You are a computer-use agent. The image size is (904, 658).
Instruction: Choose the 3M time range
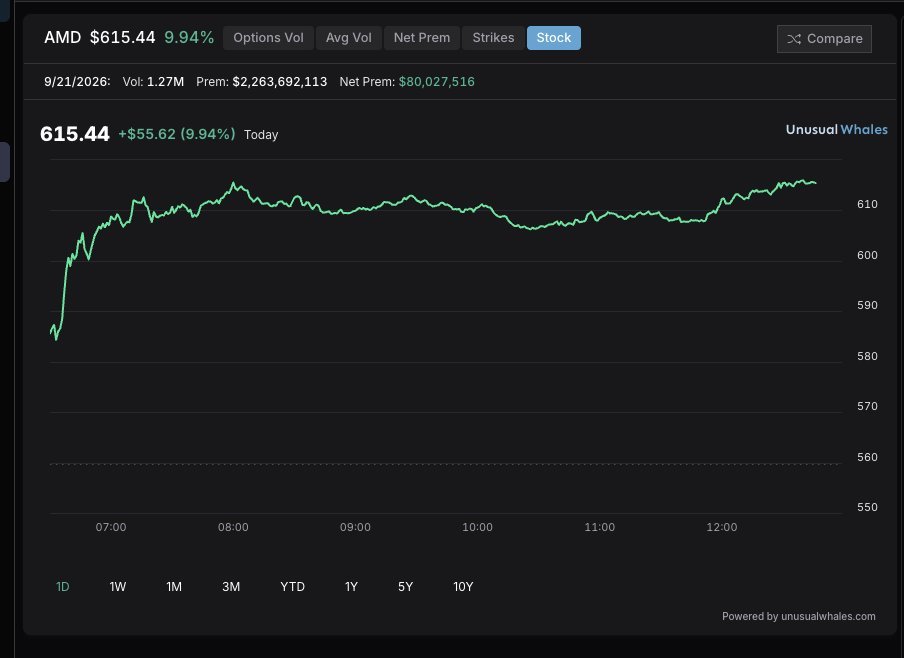pyautogui.click(x=231, y=587)
